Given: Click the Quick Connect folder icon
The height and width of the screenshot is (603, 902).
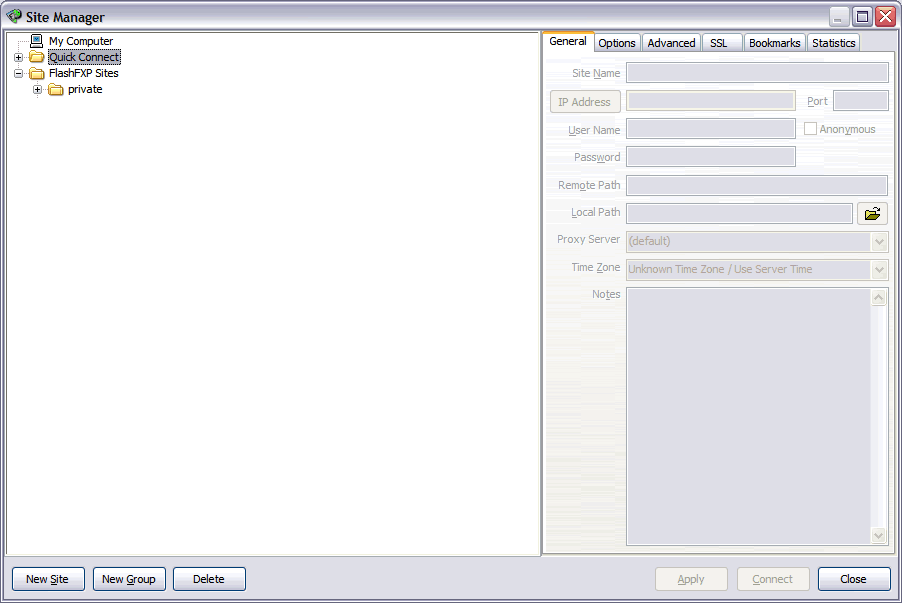Looking at the screenshot, I should pos(37,57).
